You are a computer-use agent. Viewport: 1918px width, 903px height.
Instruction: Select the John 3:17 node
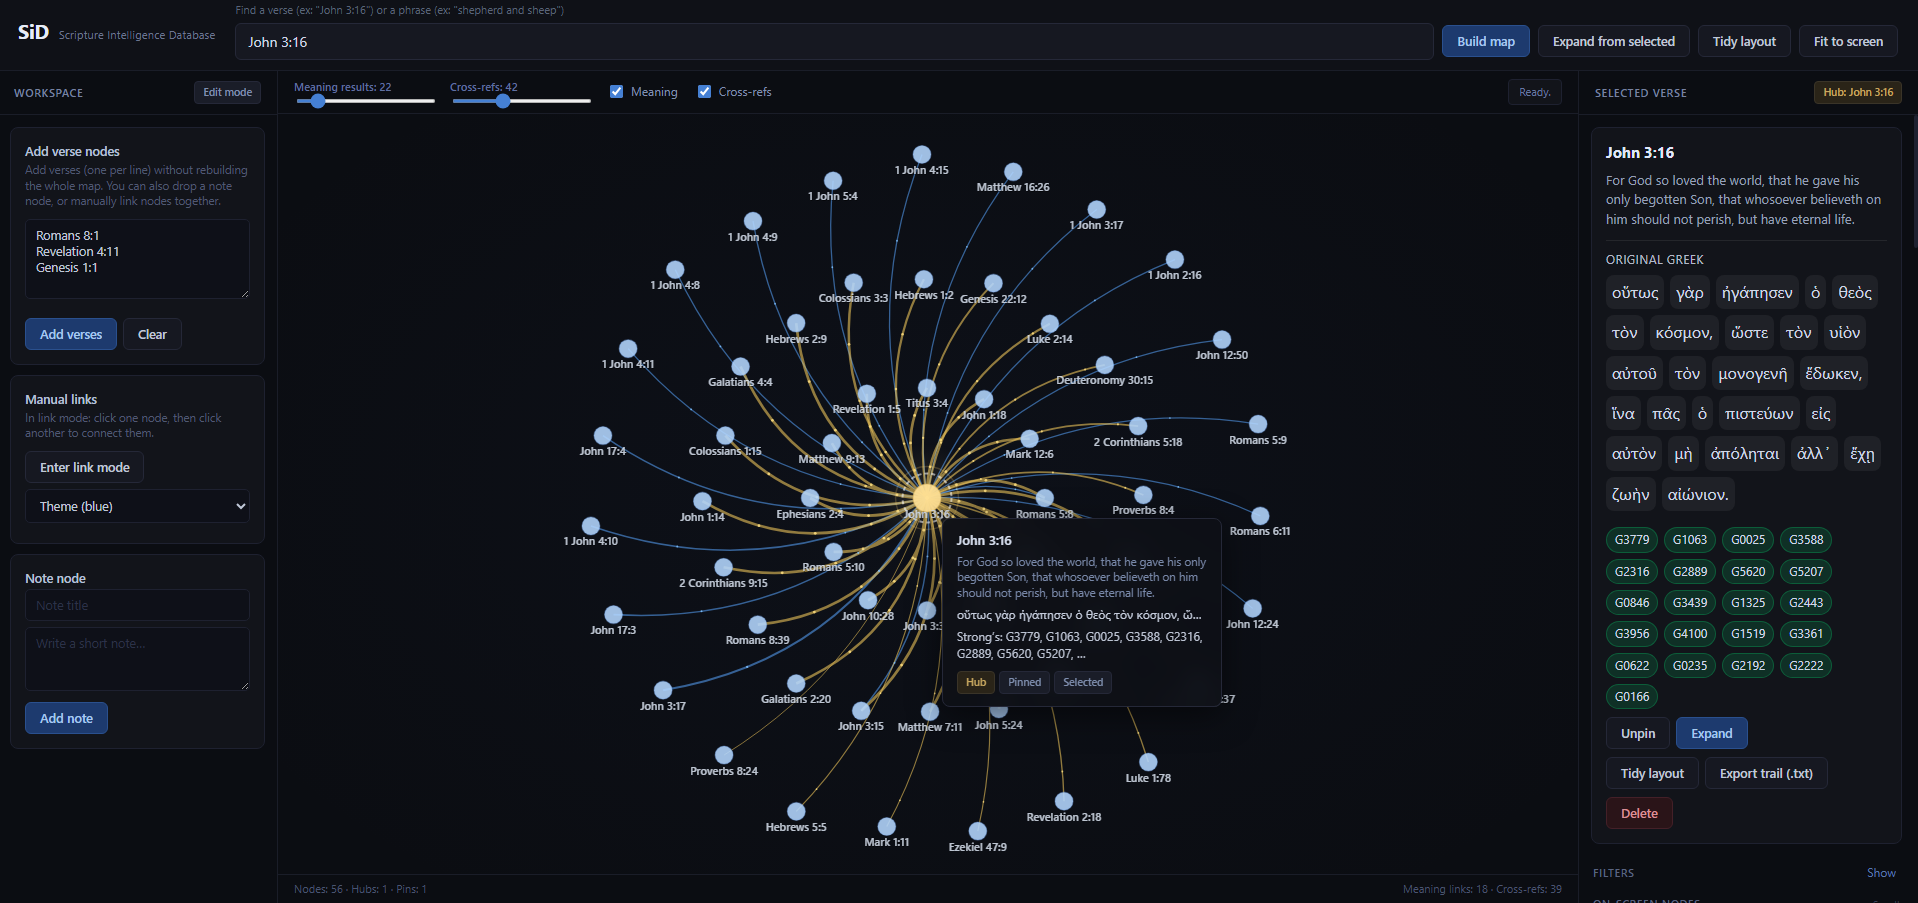click(663, 690)
